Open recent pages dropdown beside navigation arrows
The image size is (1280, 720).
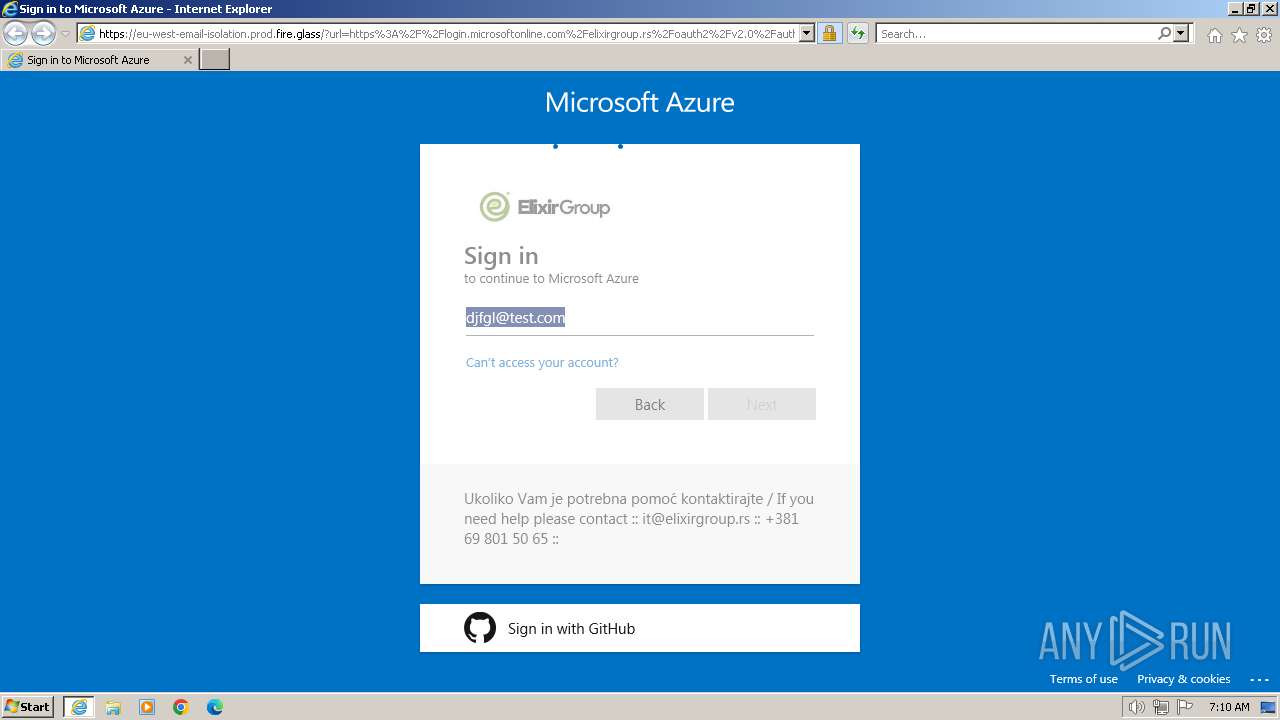tap(65, 34)
